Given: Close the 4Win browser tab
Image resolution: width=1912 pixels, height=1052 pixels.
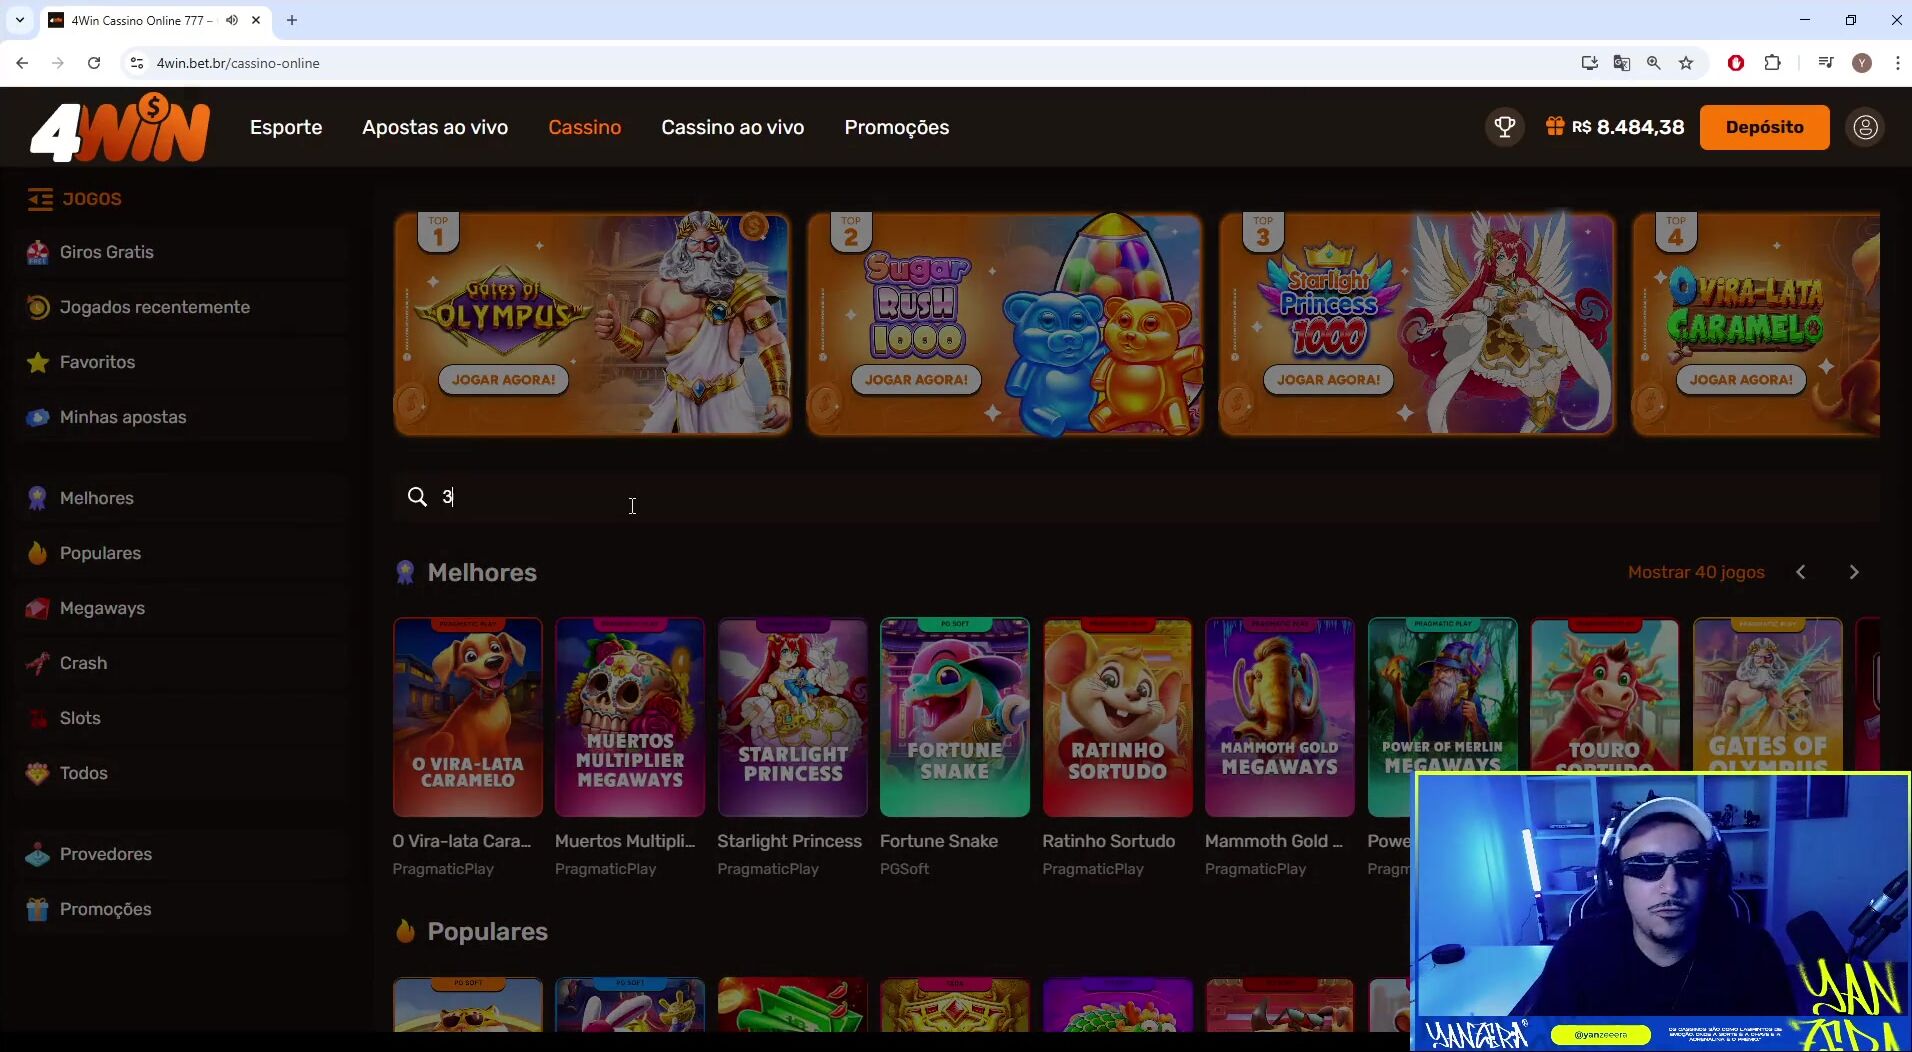Looking at the screenshot, I should (x=256, y=20).
